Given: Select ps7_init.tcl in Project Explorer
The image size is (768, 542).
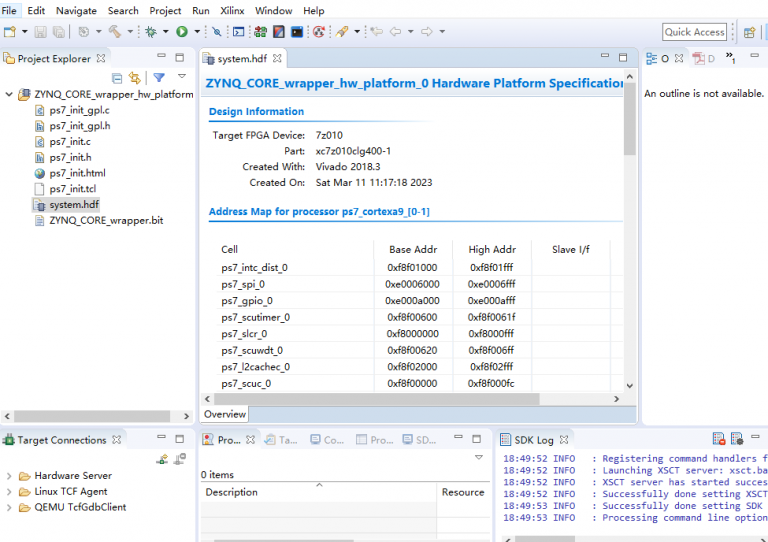Looking at the screenshot, I should point(72,189).
